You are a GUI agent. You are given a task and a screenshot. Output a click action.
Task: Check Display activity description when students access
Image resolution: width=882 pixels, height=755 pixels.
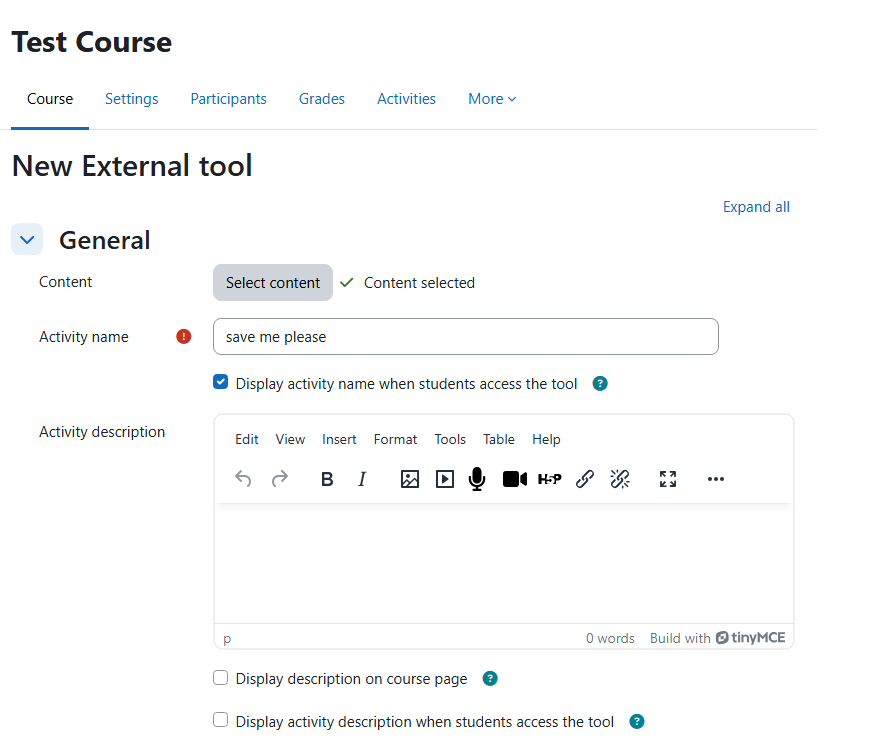click(221, 720)
